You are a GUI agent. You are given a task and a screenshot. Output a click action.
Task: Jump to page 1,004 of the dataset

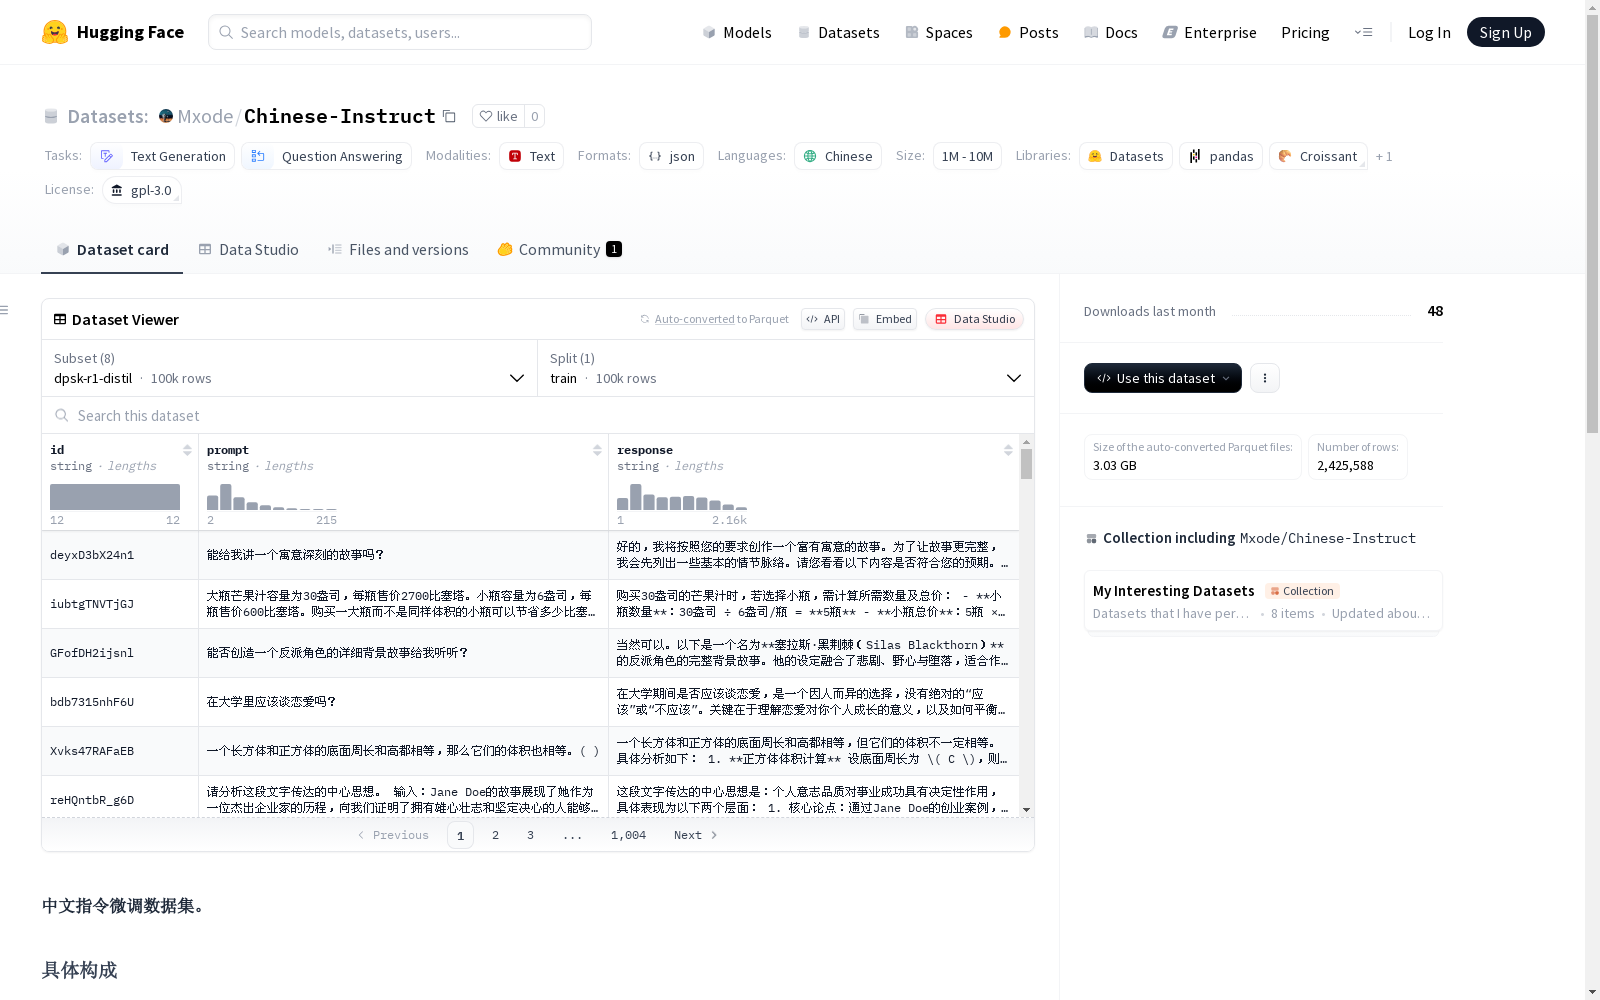(628, 835)
